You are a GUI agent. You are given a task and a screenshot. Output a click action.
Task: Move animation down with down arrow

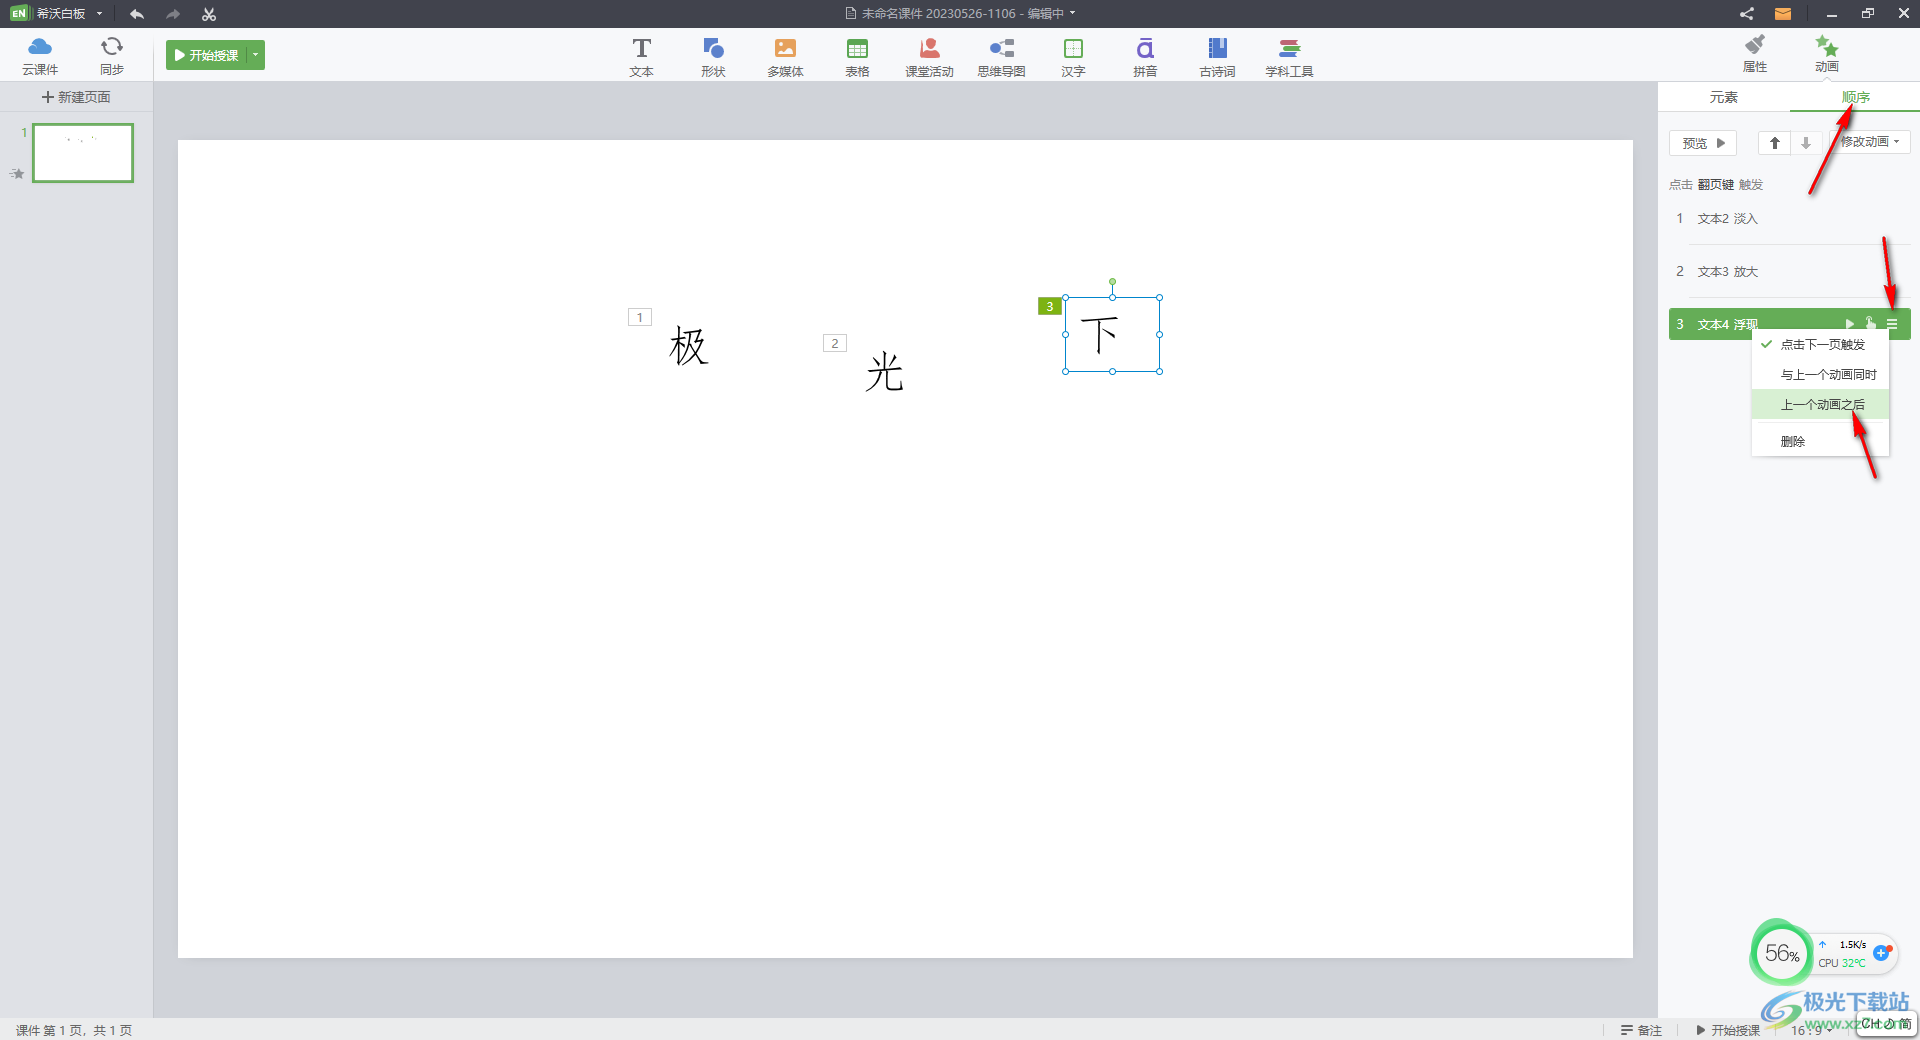click(1806, 143)
